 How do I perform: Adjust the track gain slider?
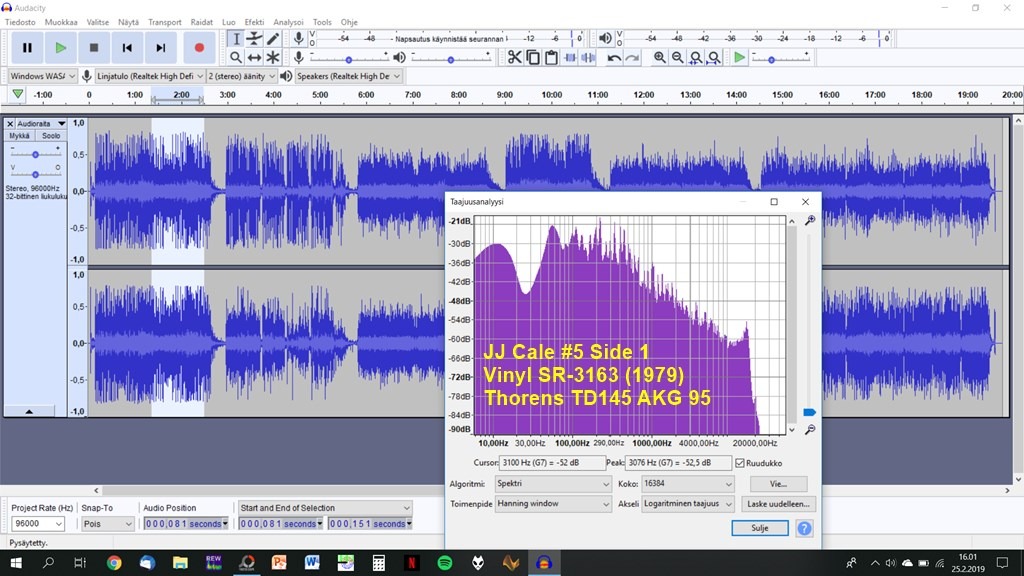(35, 154)
